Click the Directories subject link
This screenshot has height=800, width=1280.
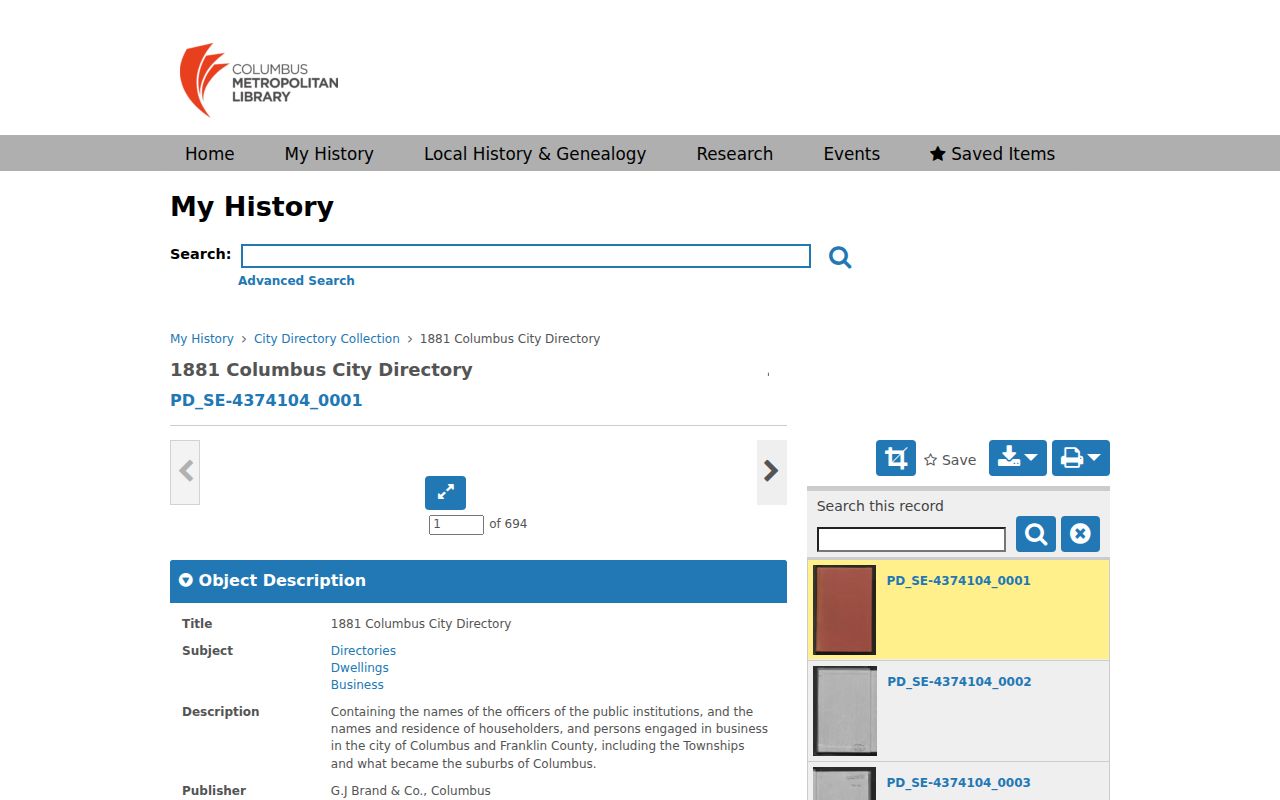(363, 651)
